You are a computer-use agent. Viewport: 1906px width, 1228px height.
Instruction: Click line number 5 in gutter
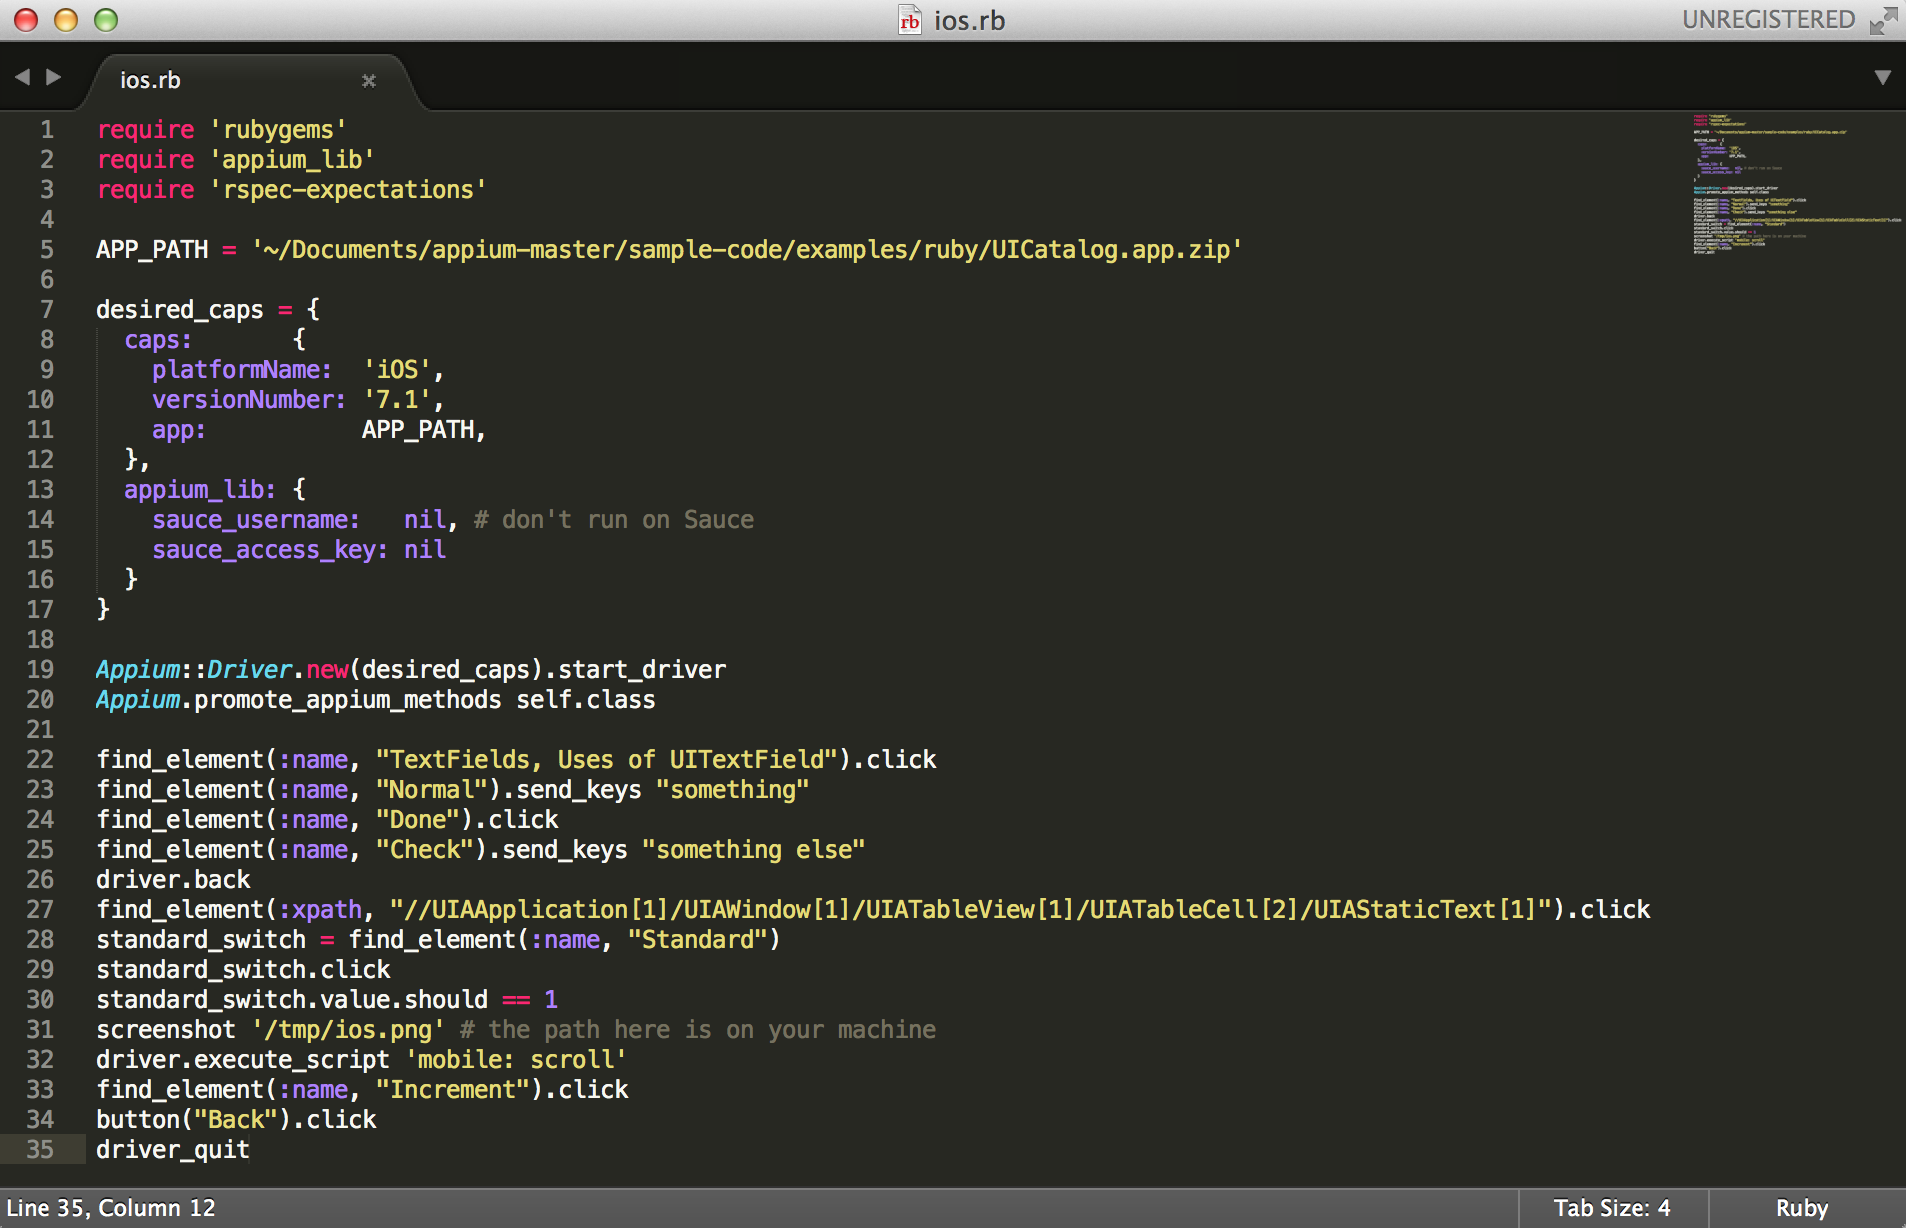tap(47, 249)
